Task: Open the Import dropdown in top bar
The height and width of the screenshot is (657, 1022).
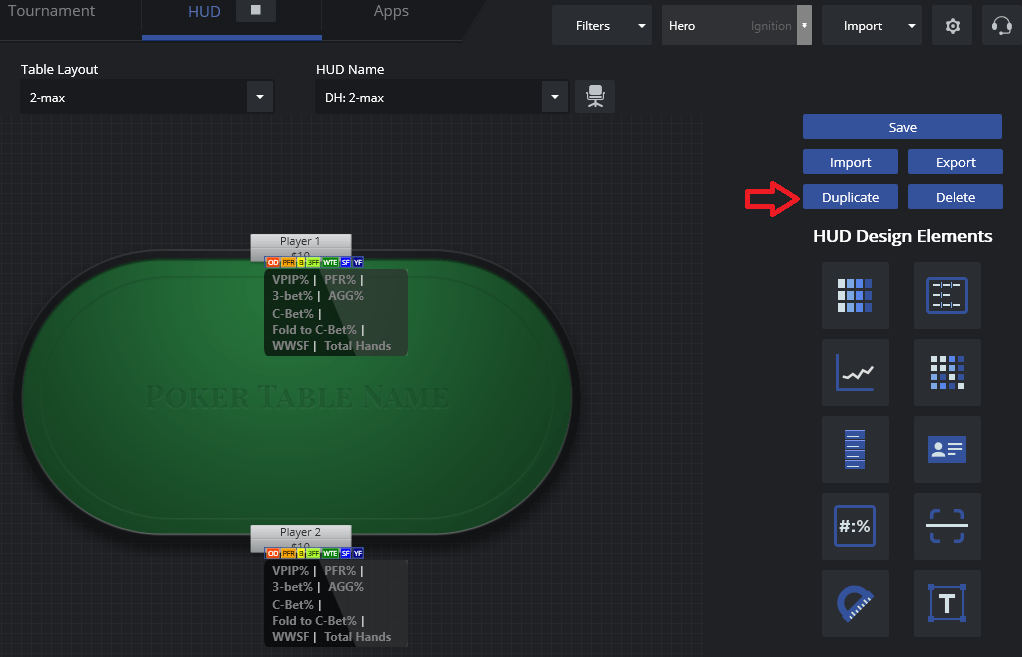Action: click(871, 25)
